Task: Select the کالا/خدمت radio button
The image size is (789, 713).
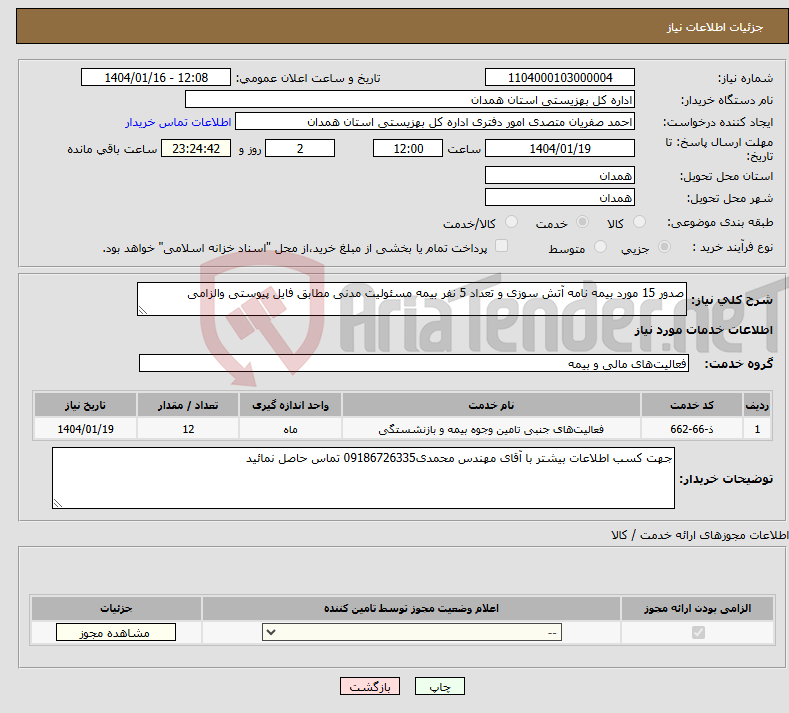Action: point(511,222)
